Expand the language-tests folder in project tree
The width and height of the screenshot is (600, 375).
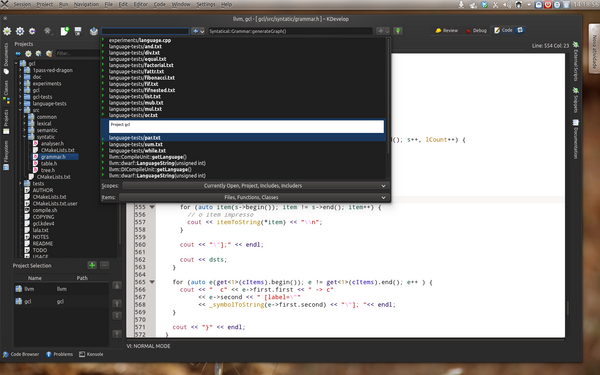[20, 104]
